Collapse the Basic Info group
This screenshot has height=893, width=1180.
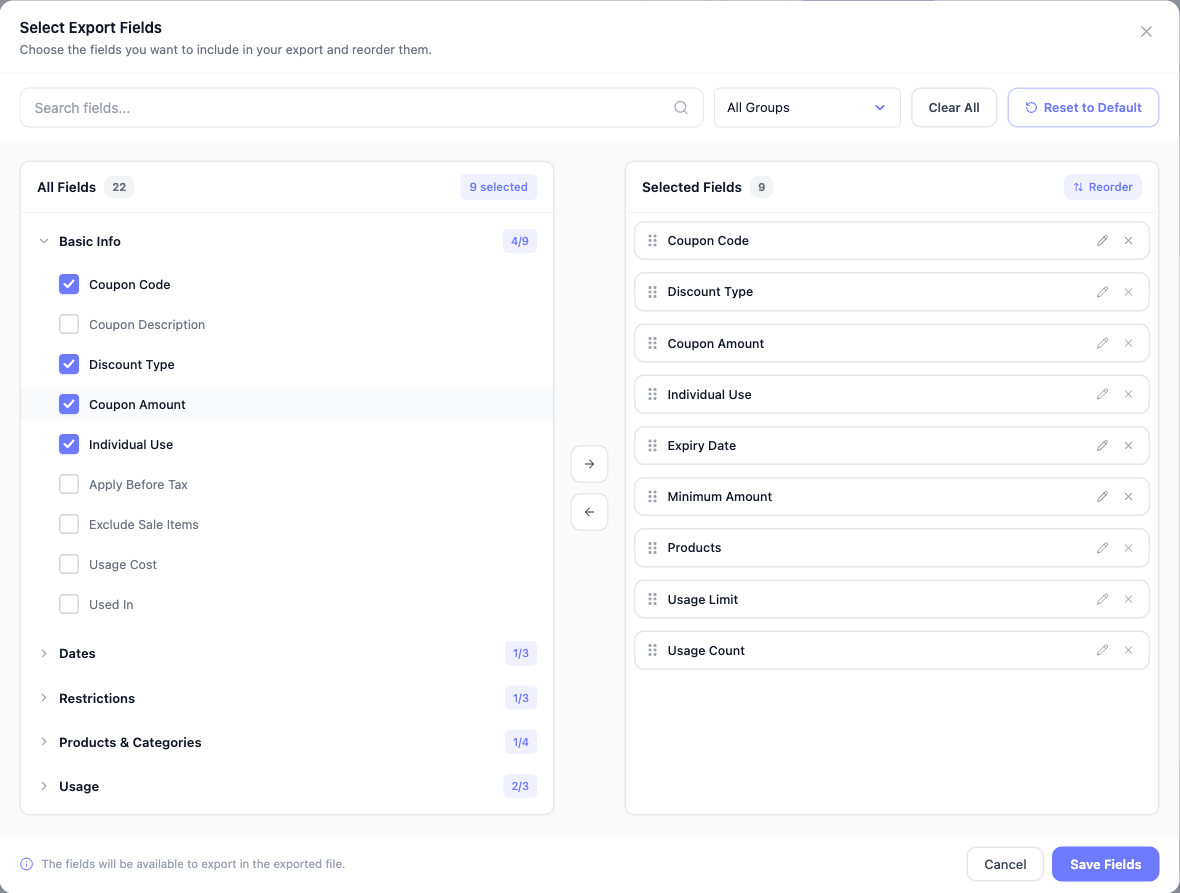point(44,241)
